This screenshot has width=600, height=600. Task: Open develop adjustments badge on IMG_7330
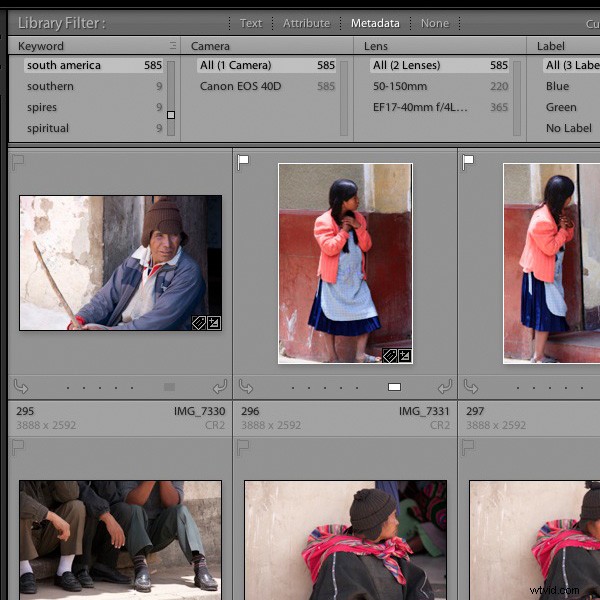pos(214,323)
